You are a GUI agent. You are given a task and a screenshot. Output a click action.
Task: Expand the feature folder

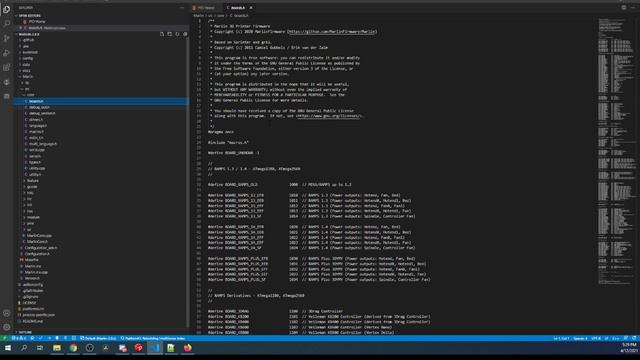[x=33, y=180]
